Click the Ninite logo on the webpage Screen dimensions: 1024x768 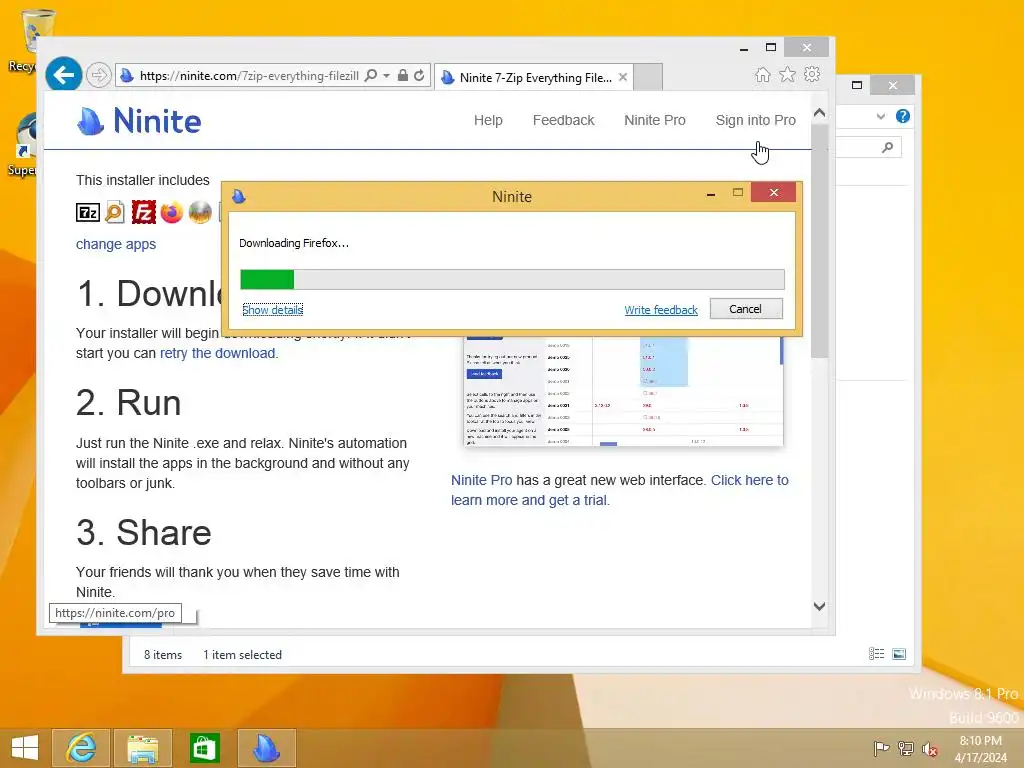pyautogui.click(x=139, y=121)
